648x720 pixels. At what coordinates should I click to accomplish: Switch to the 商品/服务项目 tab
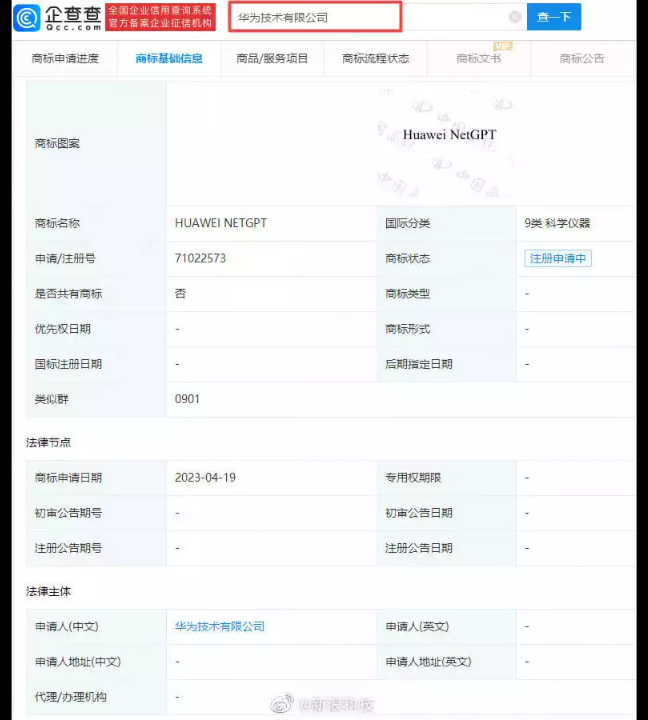pyautogui.click(x=272, y=58)
